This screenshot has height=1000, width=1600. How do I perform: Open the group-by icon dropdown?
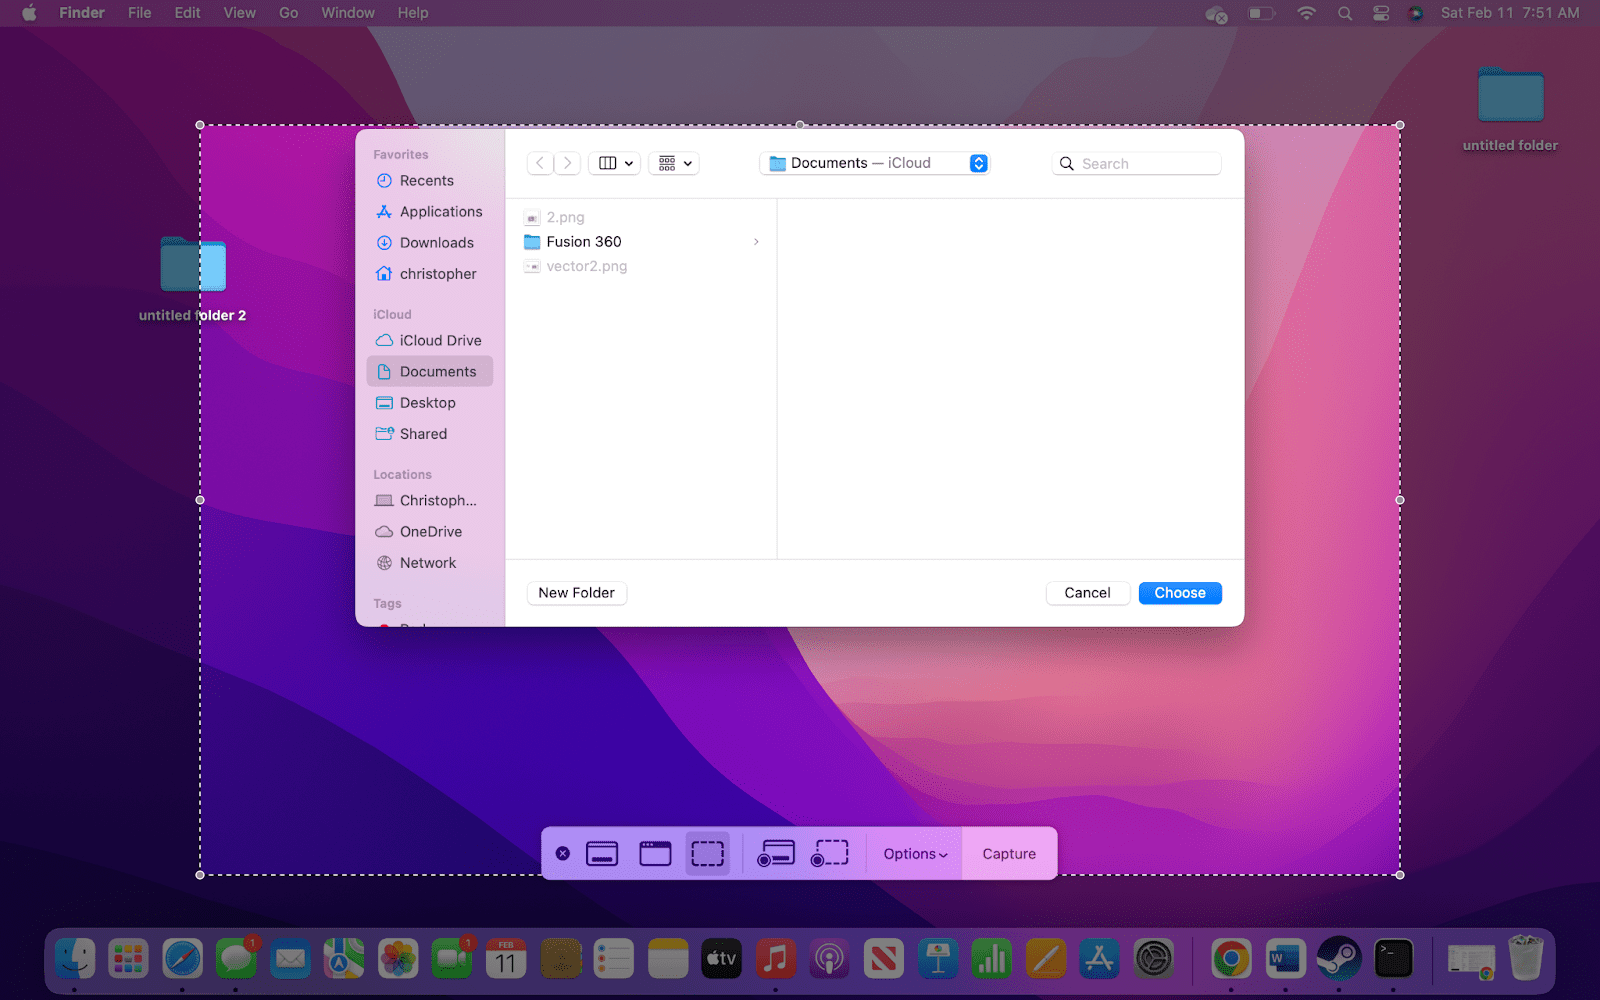point(675,163)
